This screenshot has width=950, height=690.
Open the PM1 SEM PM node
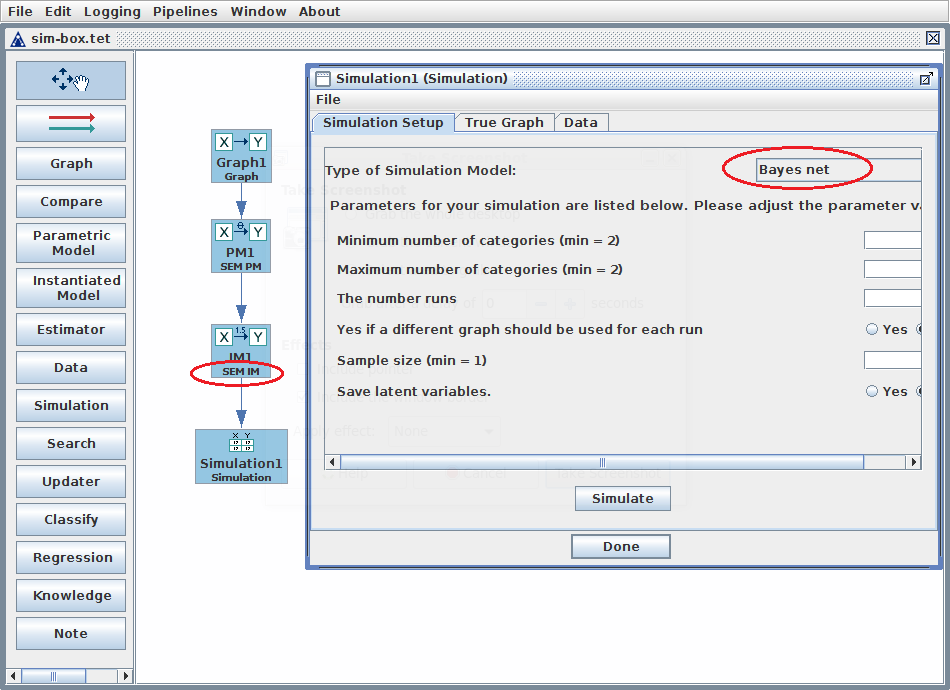[x=241, y=245]
